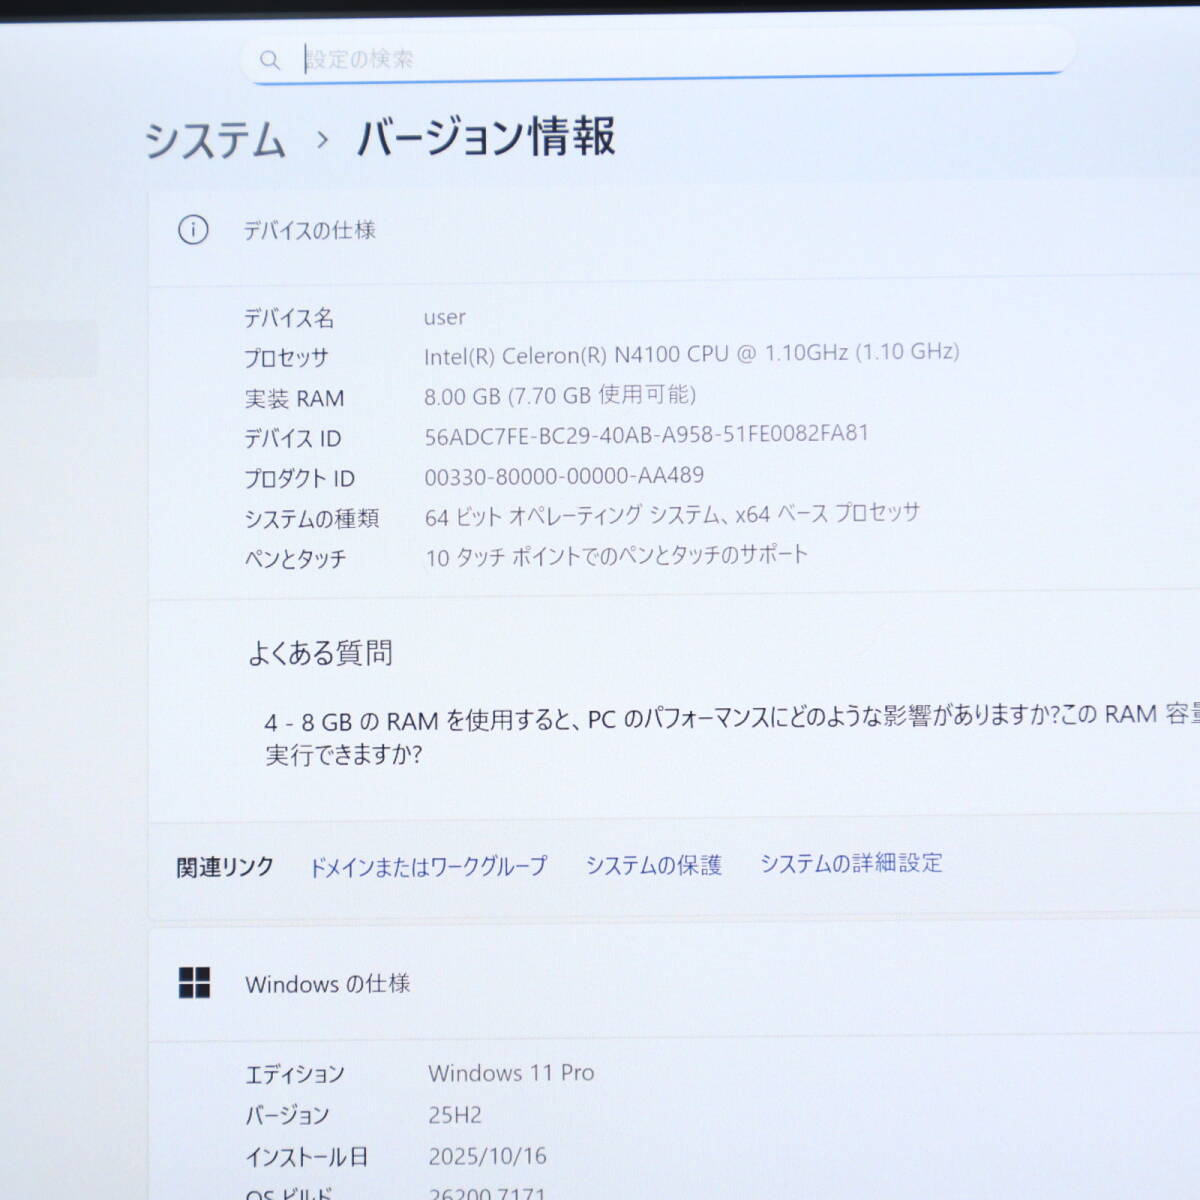Select the processor text Intel(R) Celeron(R) N4100
Image resolution: width=1200 pixels, height=1200 pixels.
coord(553,355)
